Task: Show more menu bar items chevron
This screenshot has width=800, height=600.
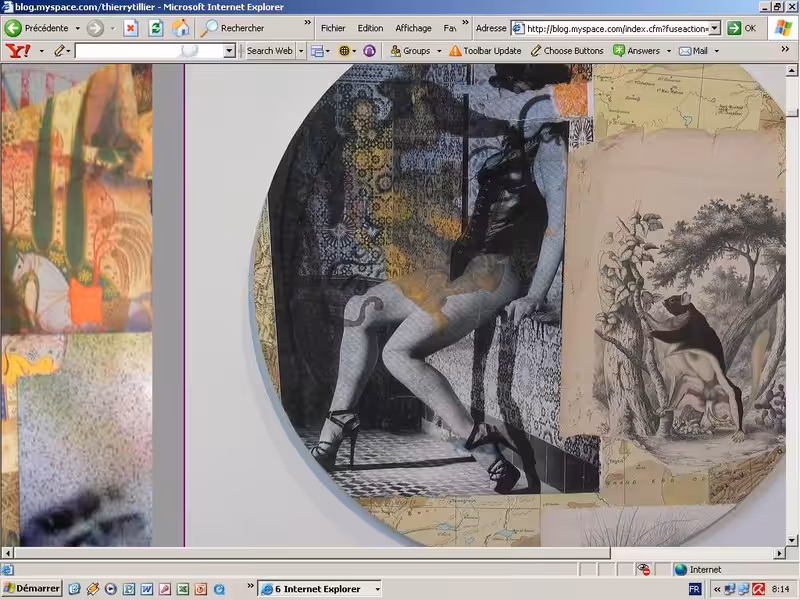Action: [x=465, y=23]
